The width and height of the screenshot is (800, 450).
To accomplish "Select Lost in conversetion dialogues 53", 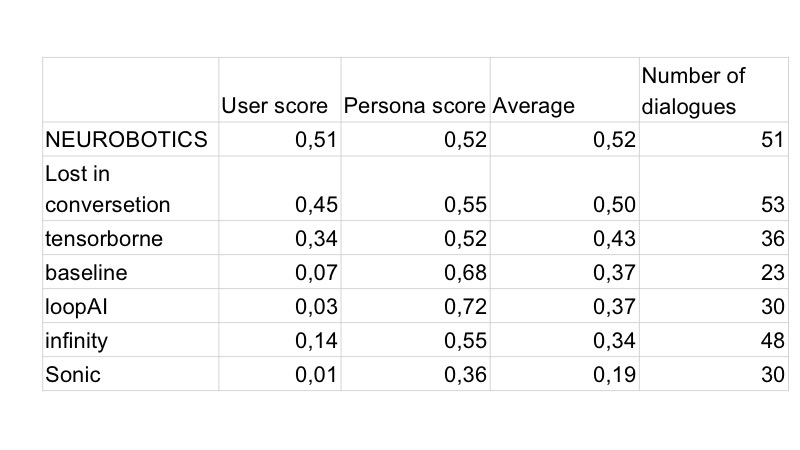I will [767, 205].
